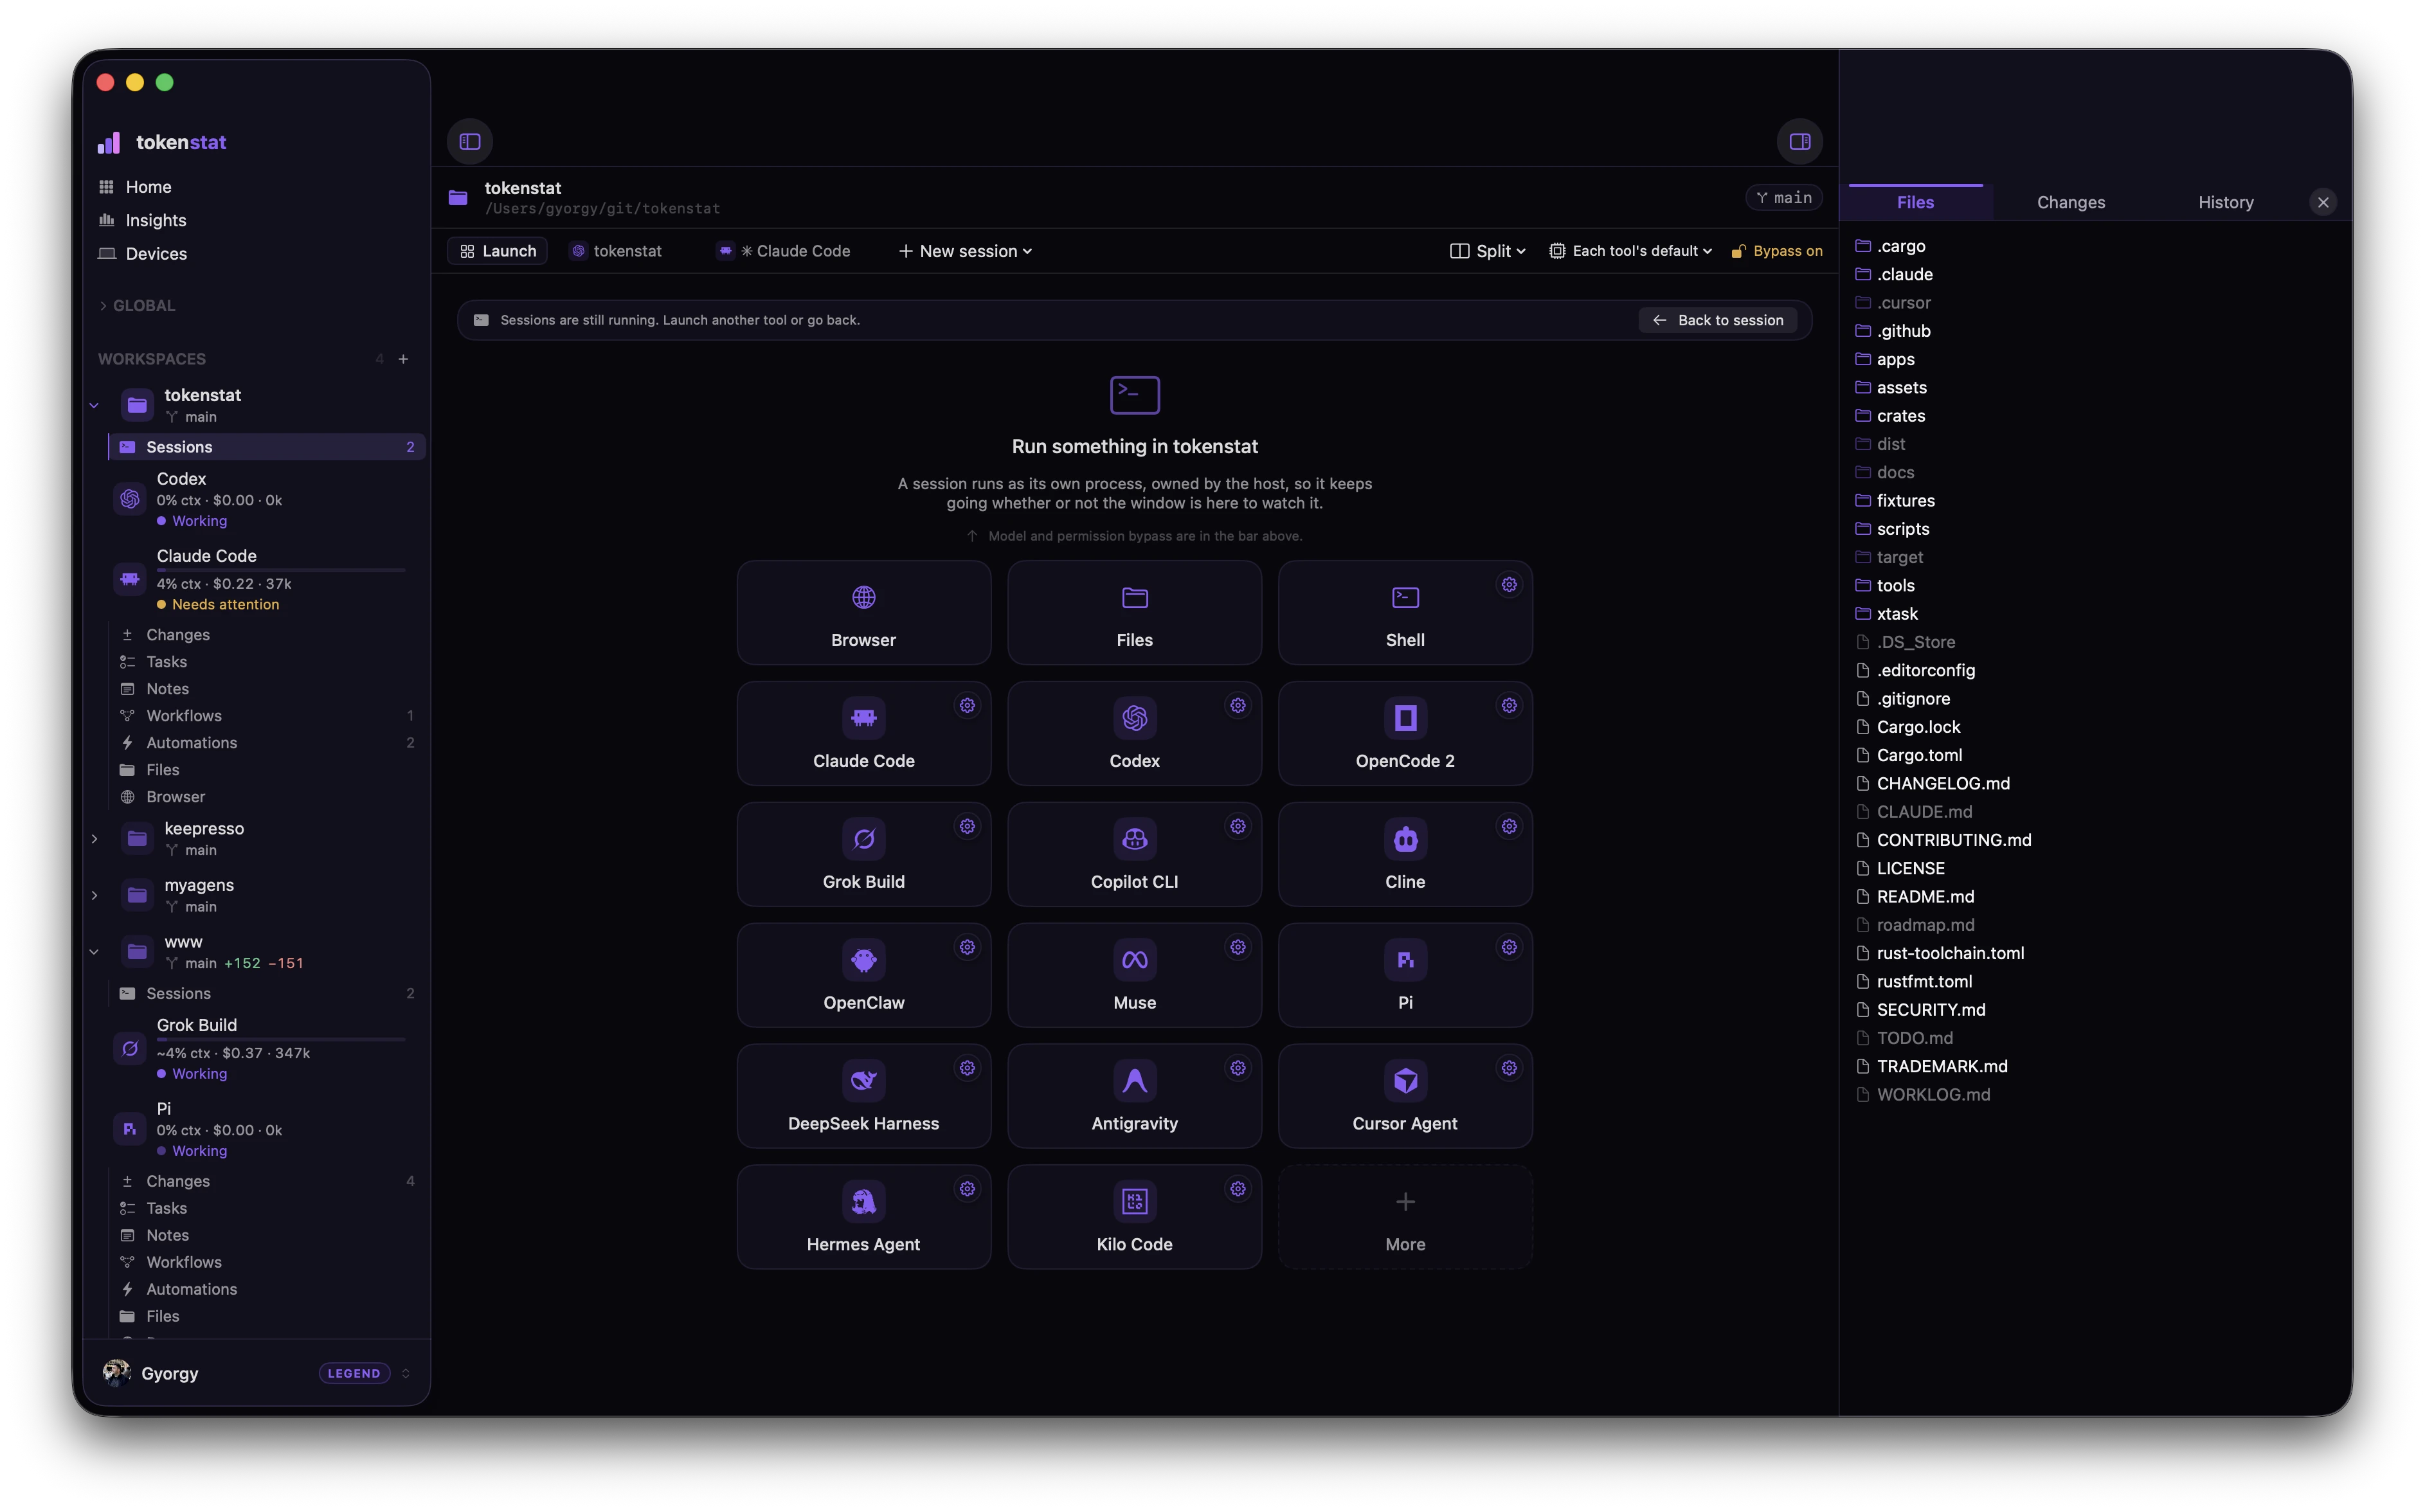This screenshot has height=1512, width=2425.
Task: Open the Changes tab in right panel
Action: click(2070, 202)
